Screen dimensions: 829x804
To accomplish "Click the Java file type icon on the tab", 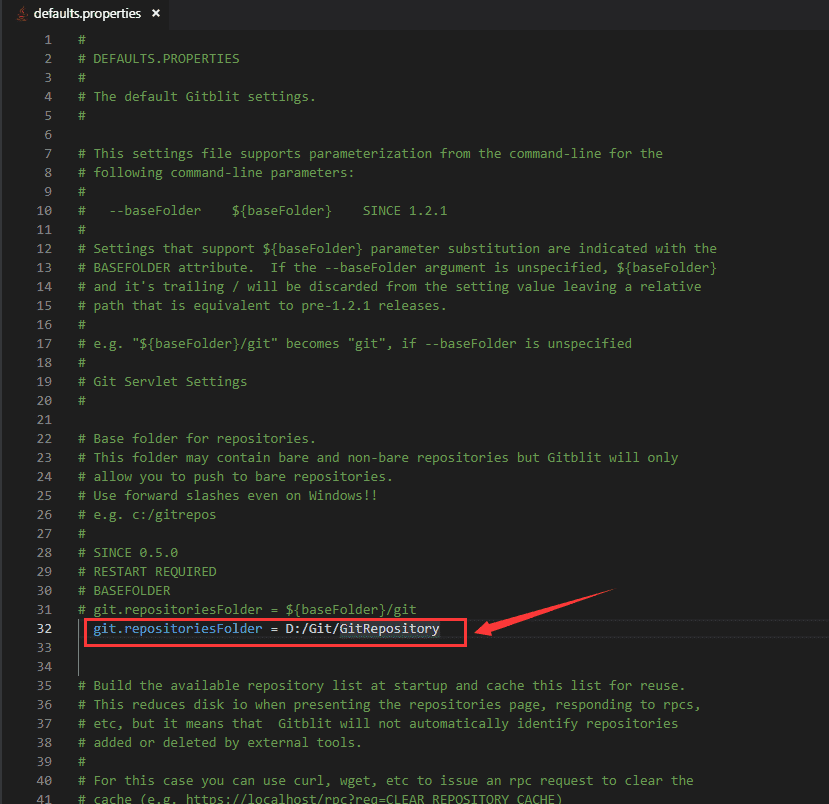I will [20, 14].
